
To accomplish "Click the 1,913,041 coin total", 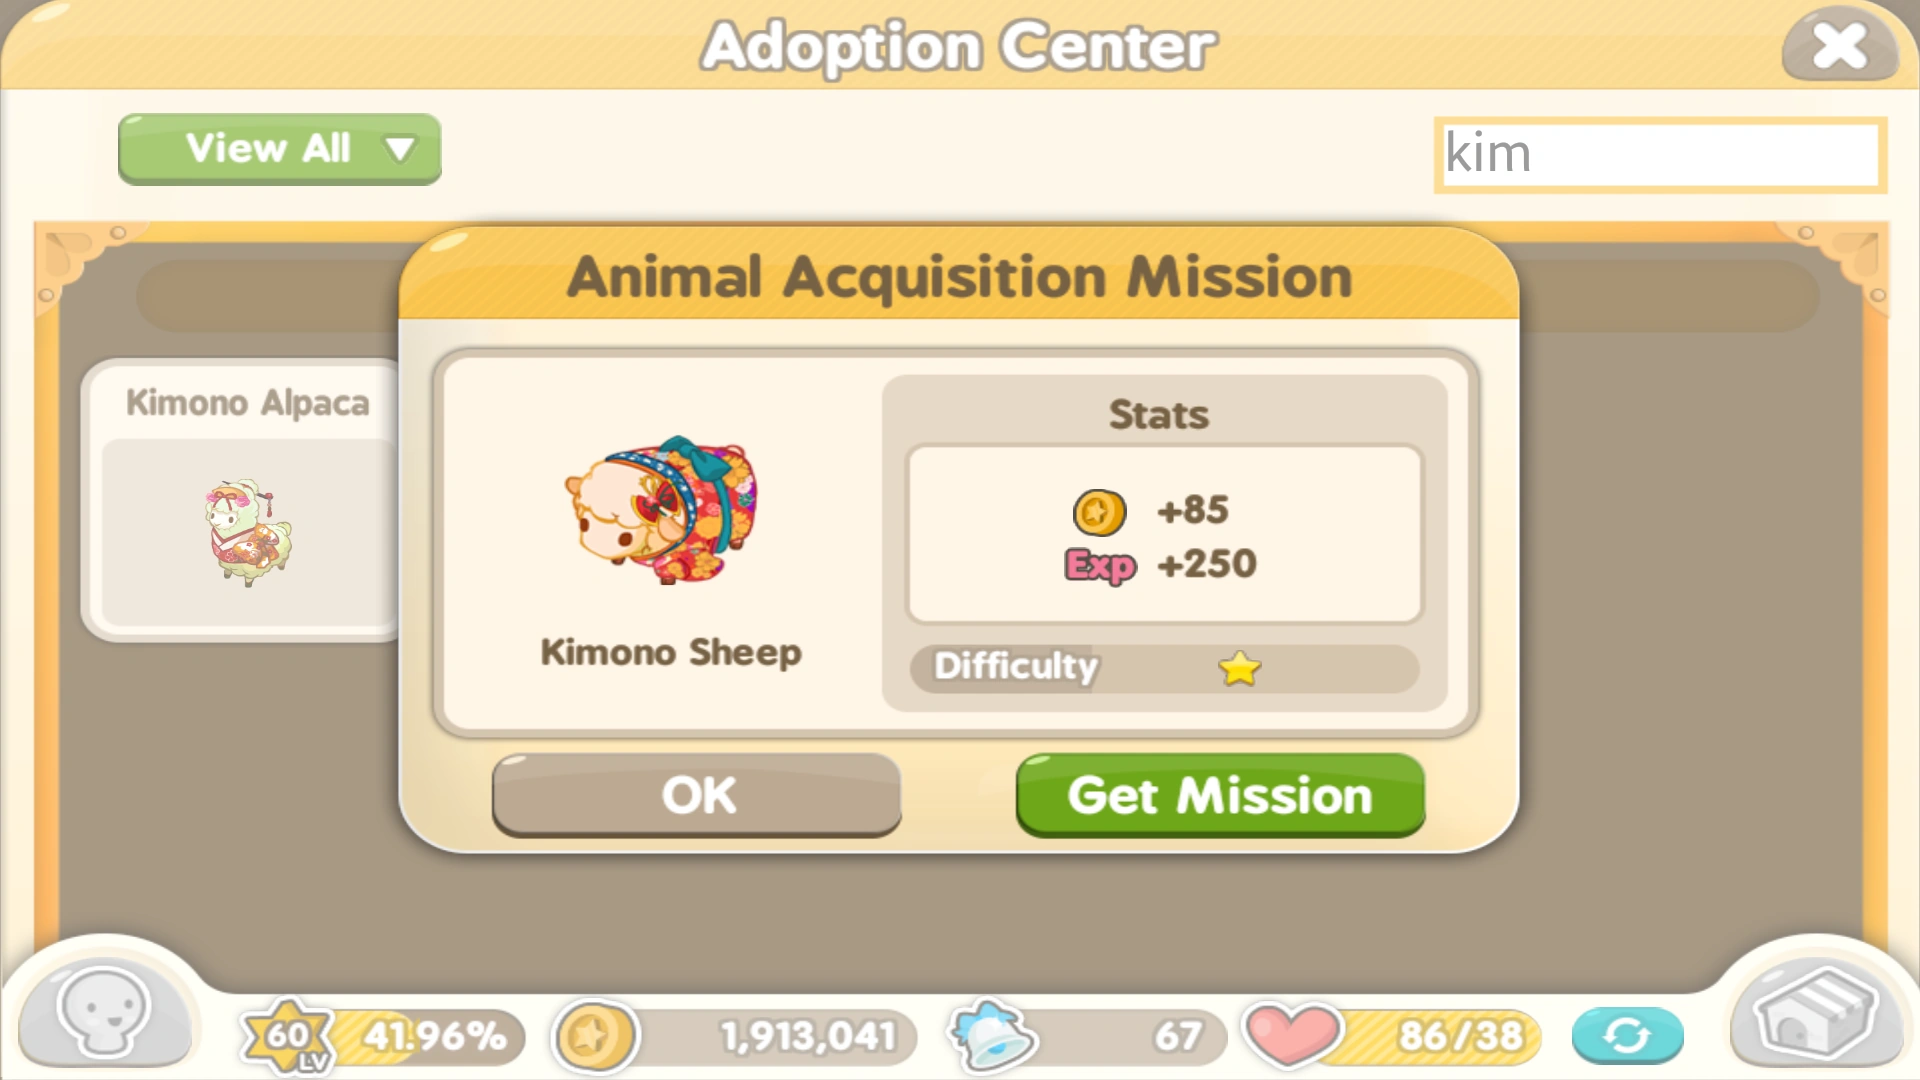I will point(808,1036).
